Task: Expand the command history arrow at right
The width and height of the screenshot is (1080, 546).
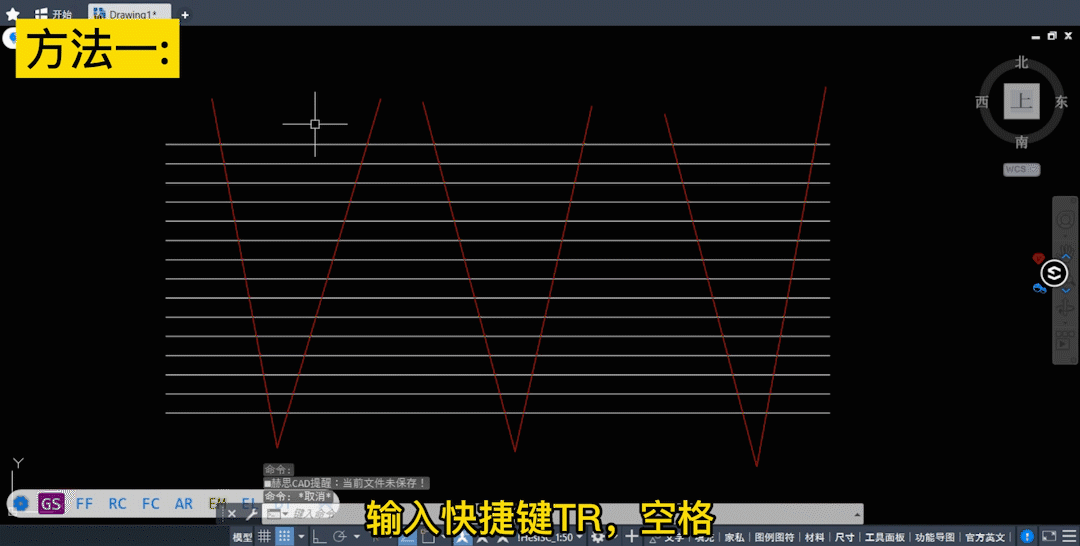Action: 858,514
